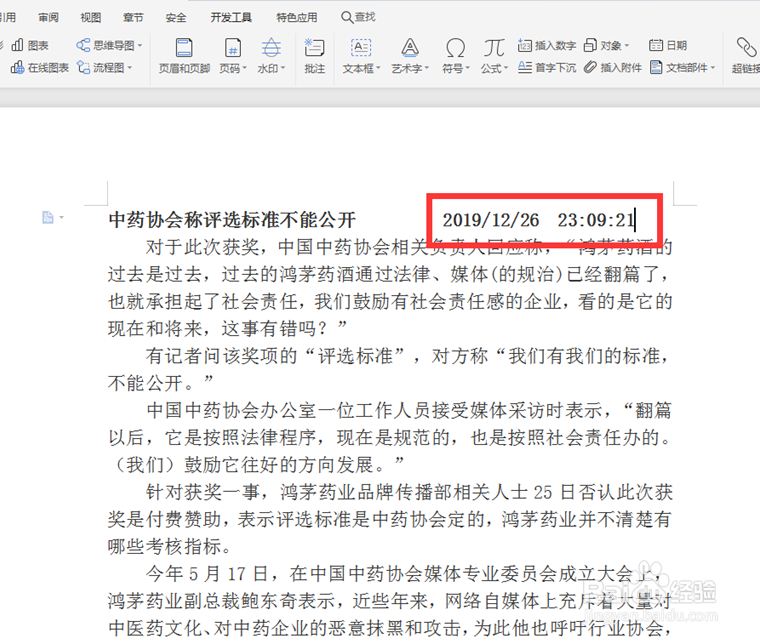Switch to the 安全 security tab
Image resolution: width=760 pixels, height=642 pixels.
175,18
